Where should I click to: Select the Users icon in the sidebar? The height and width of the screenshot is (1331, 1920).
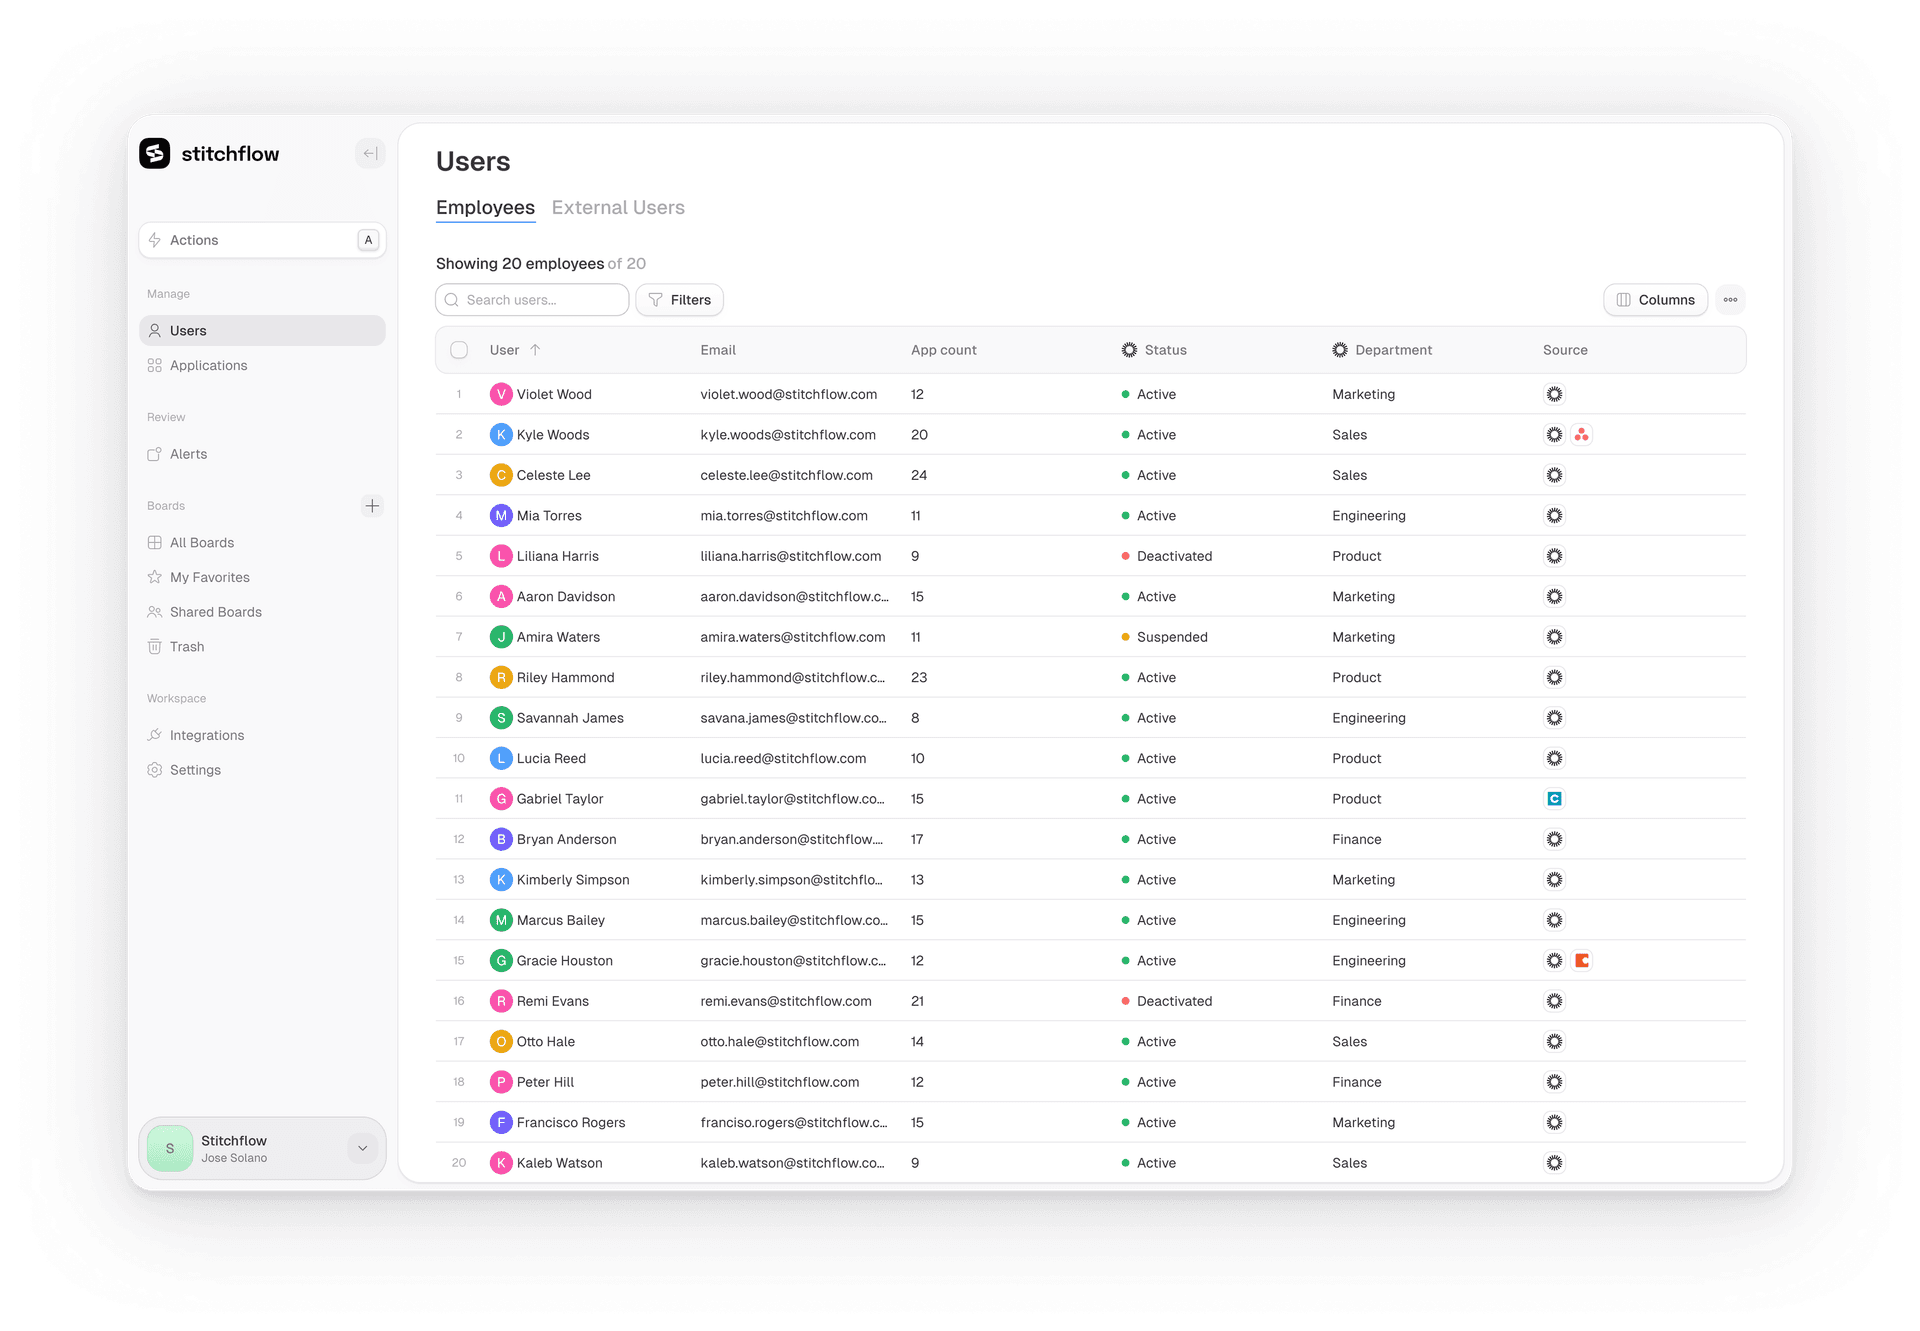[x=155, y=330]
